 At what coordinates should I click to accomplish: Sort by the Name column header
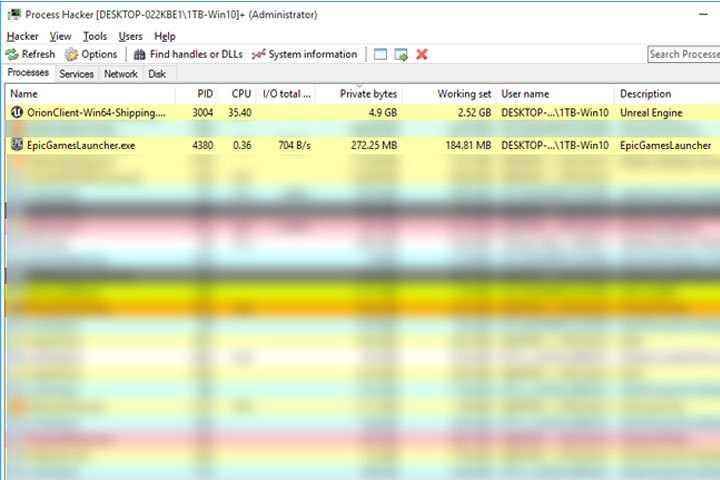tap(91, 94)
